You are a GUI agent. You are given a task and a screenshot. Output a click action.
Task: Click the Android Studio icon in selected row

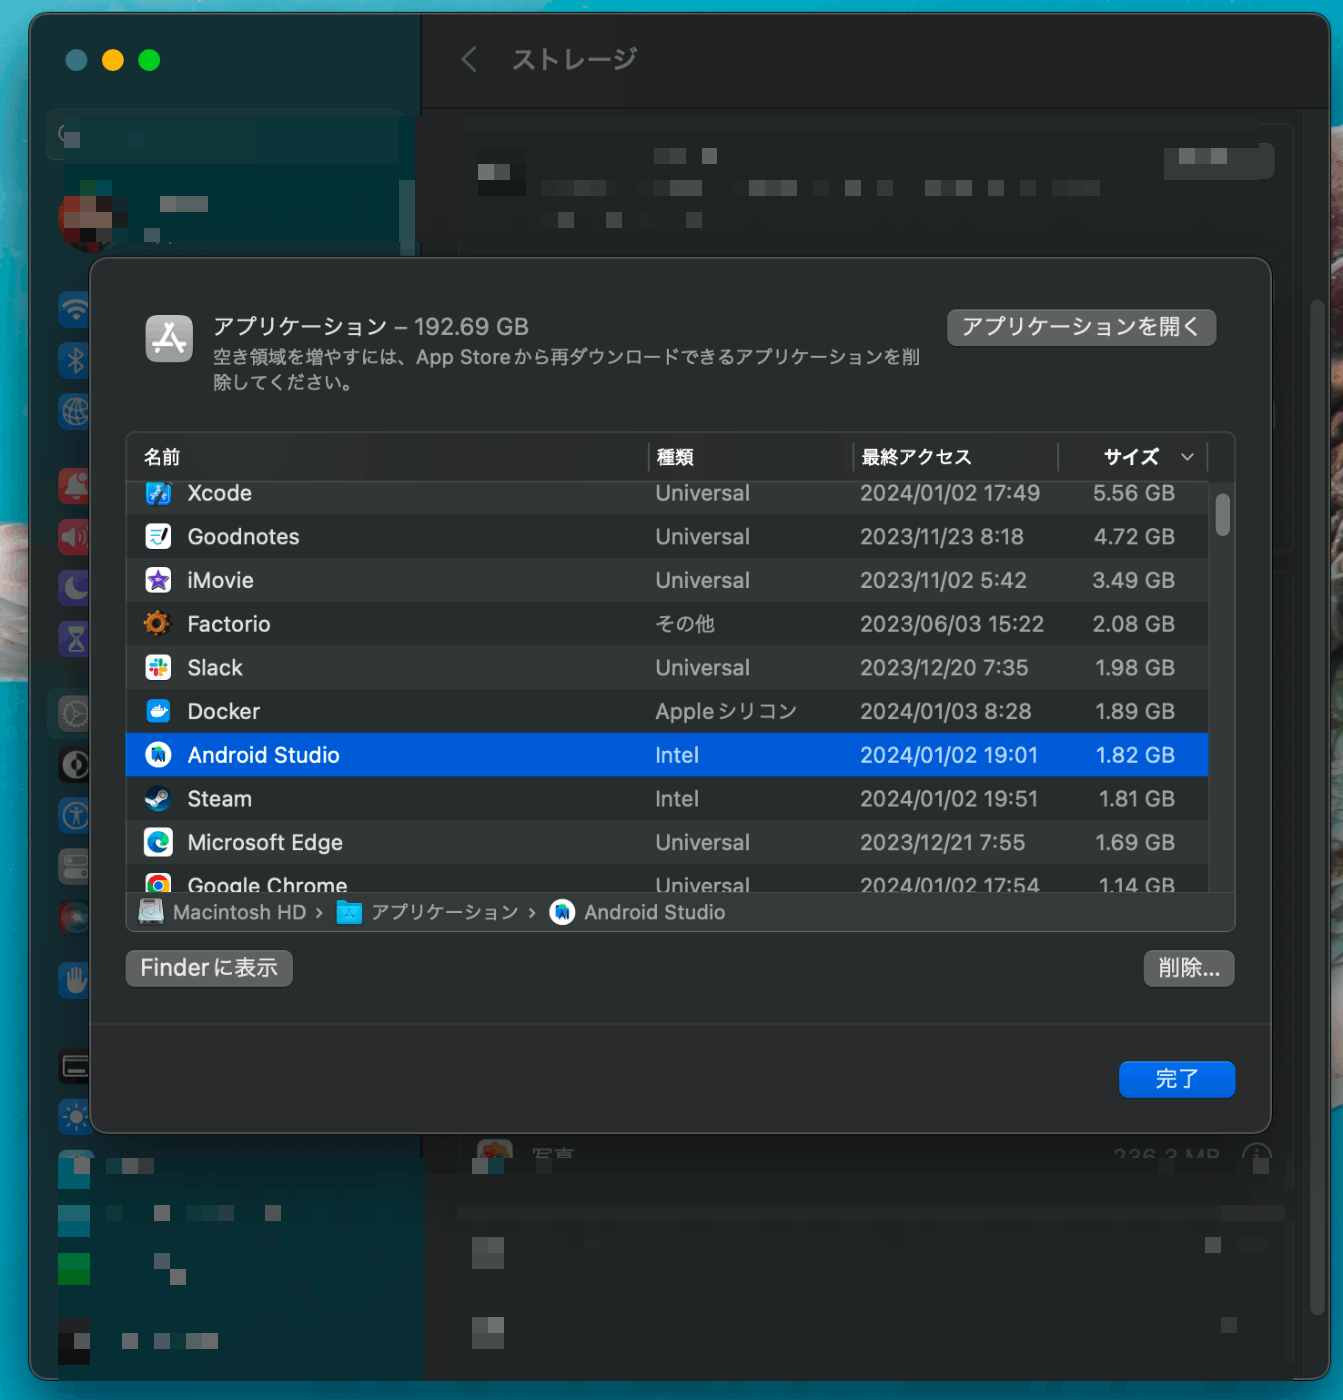pyautogui.click(x=158, y=755)
